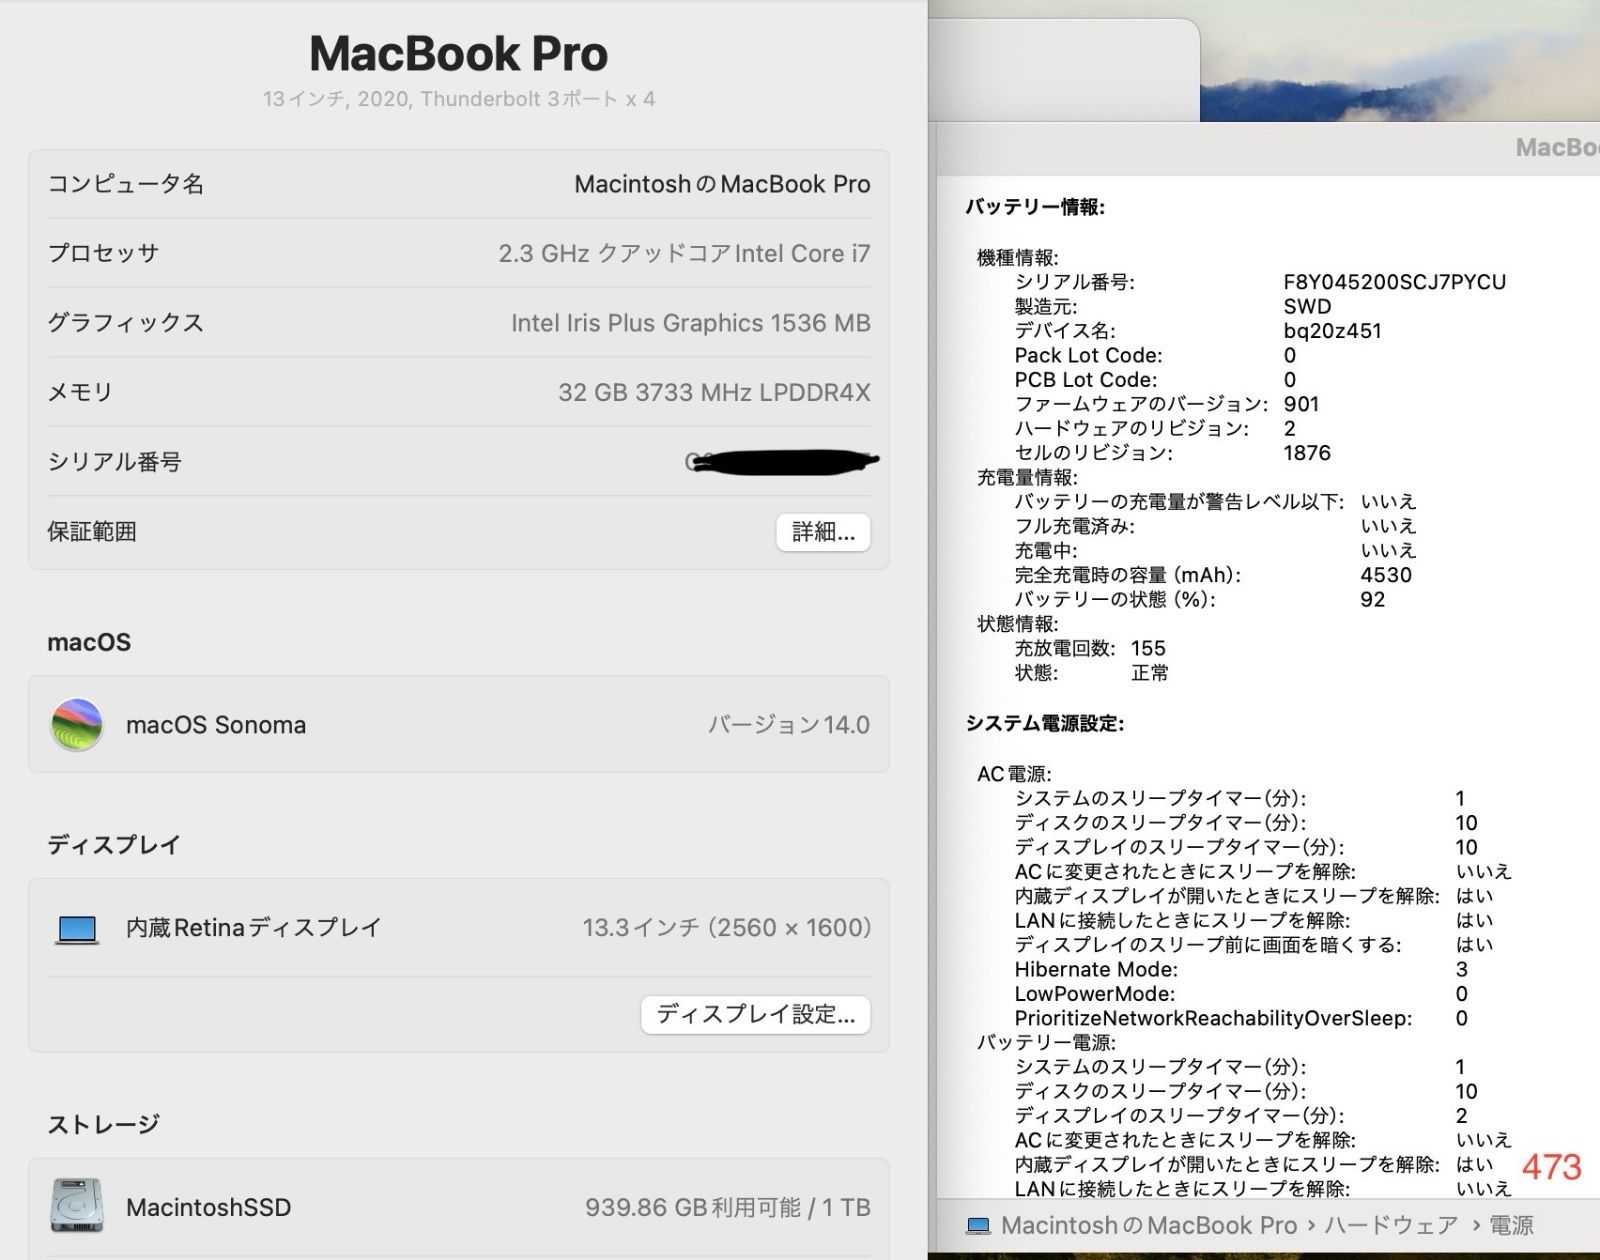This screenshot has width=1600, height=1260.
Task: Click the battery serial number F8Y045200SCJ7PYCU
Action: click(x=1394, y=282)
